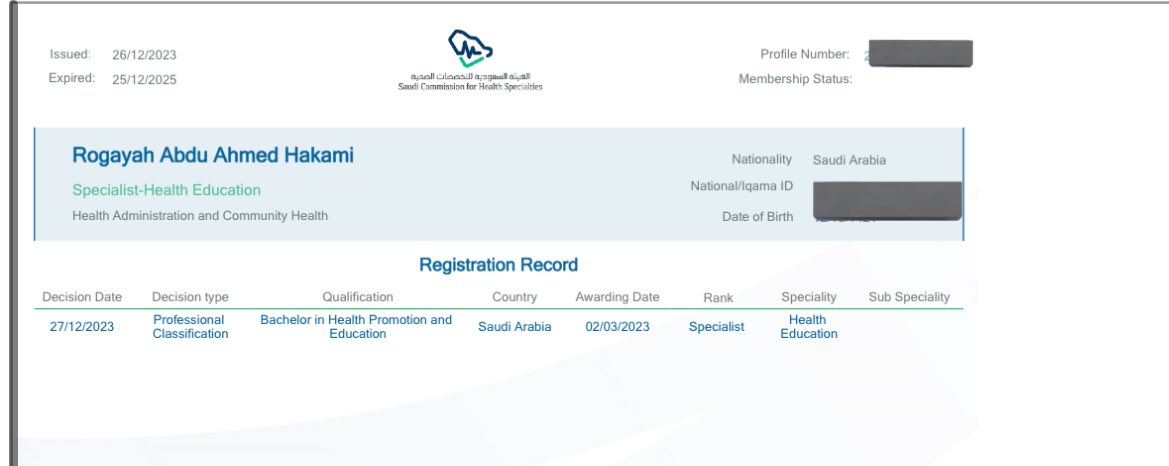Click 'Specialist-Health Education' title text
The height and width of the screenshot is (466, 1169).
[166, 190]
